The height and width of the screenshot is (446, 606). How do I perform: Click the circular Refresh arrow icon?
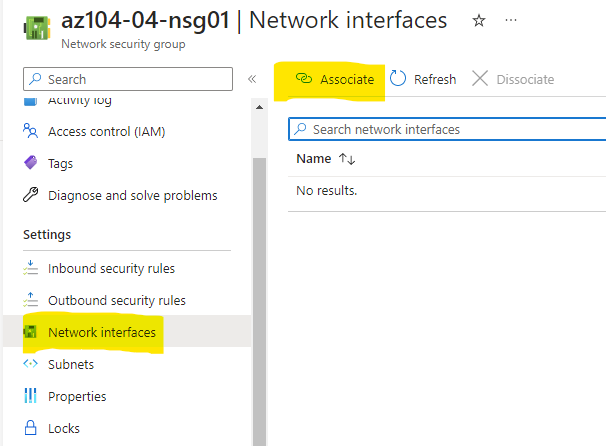398,78
